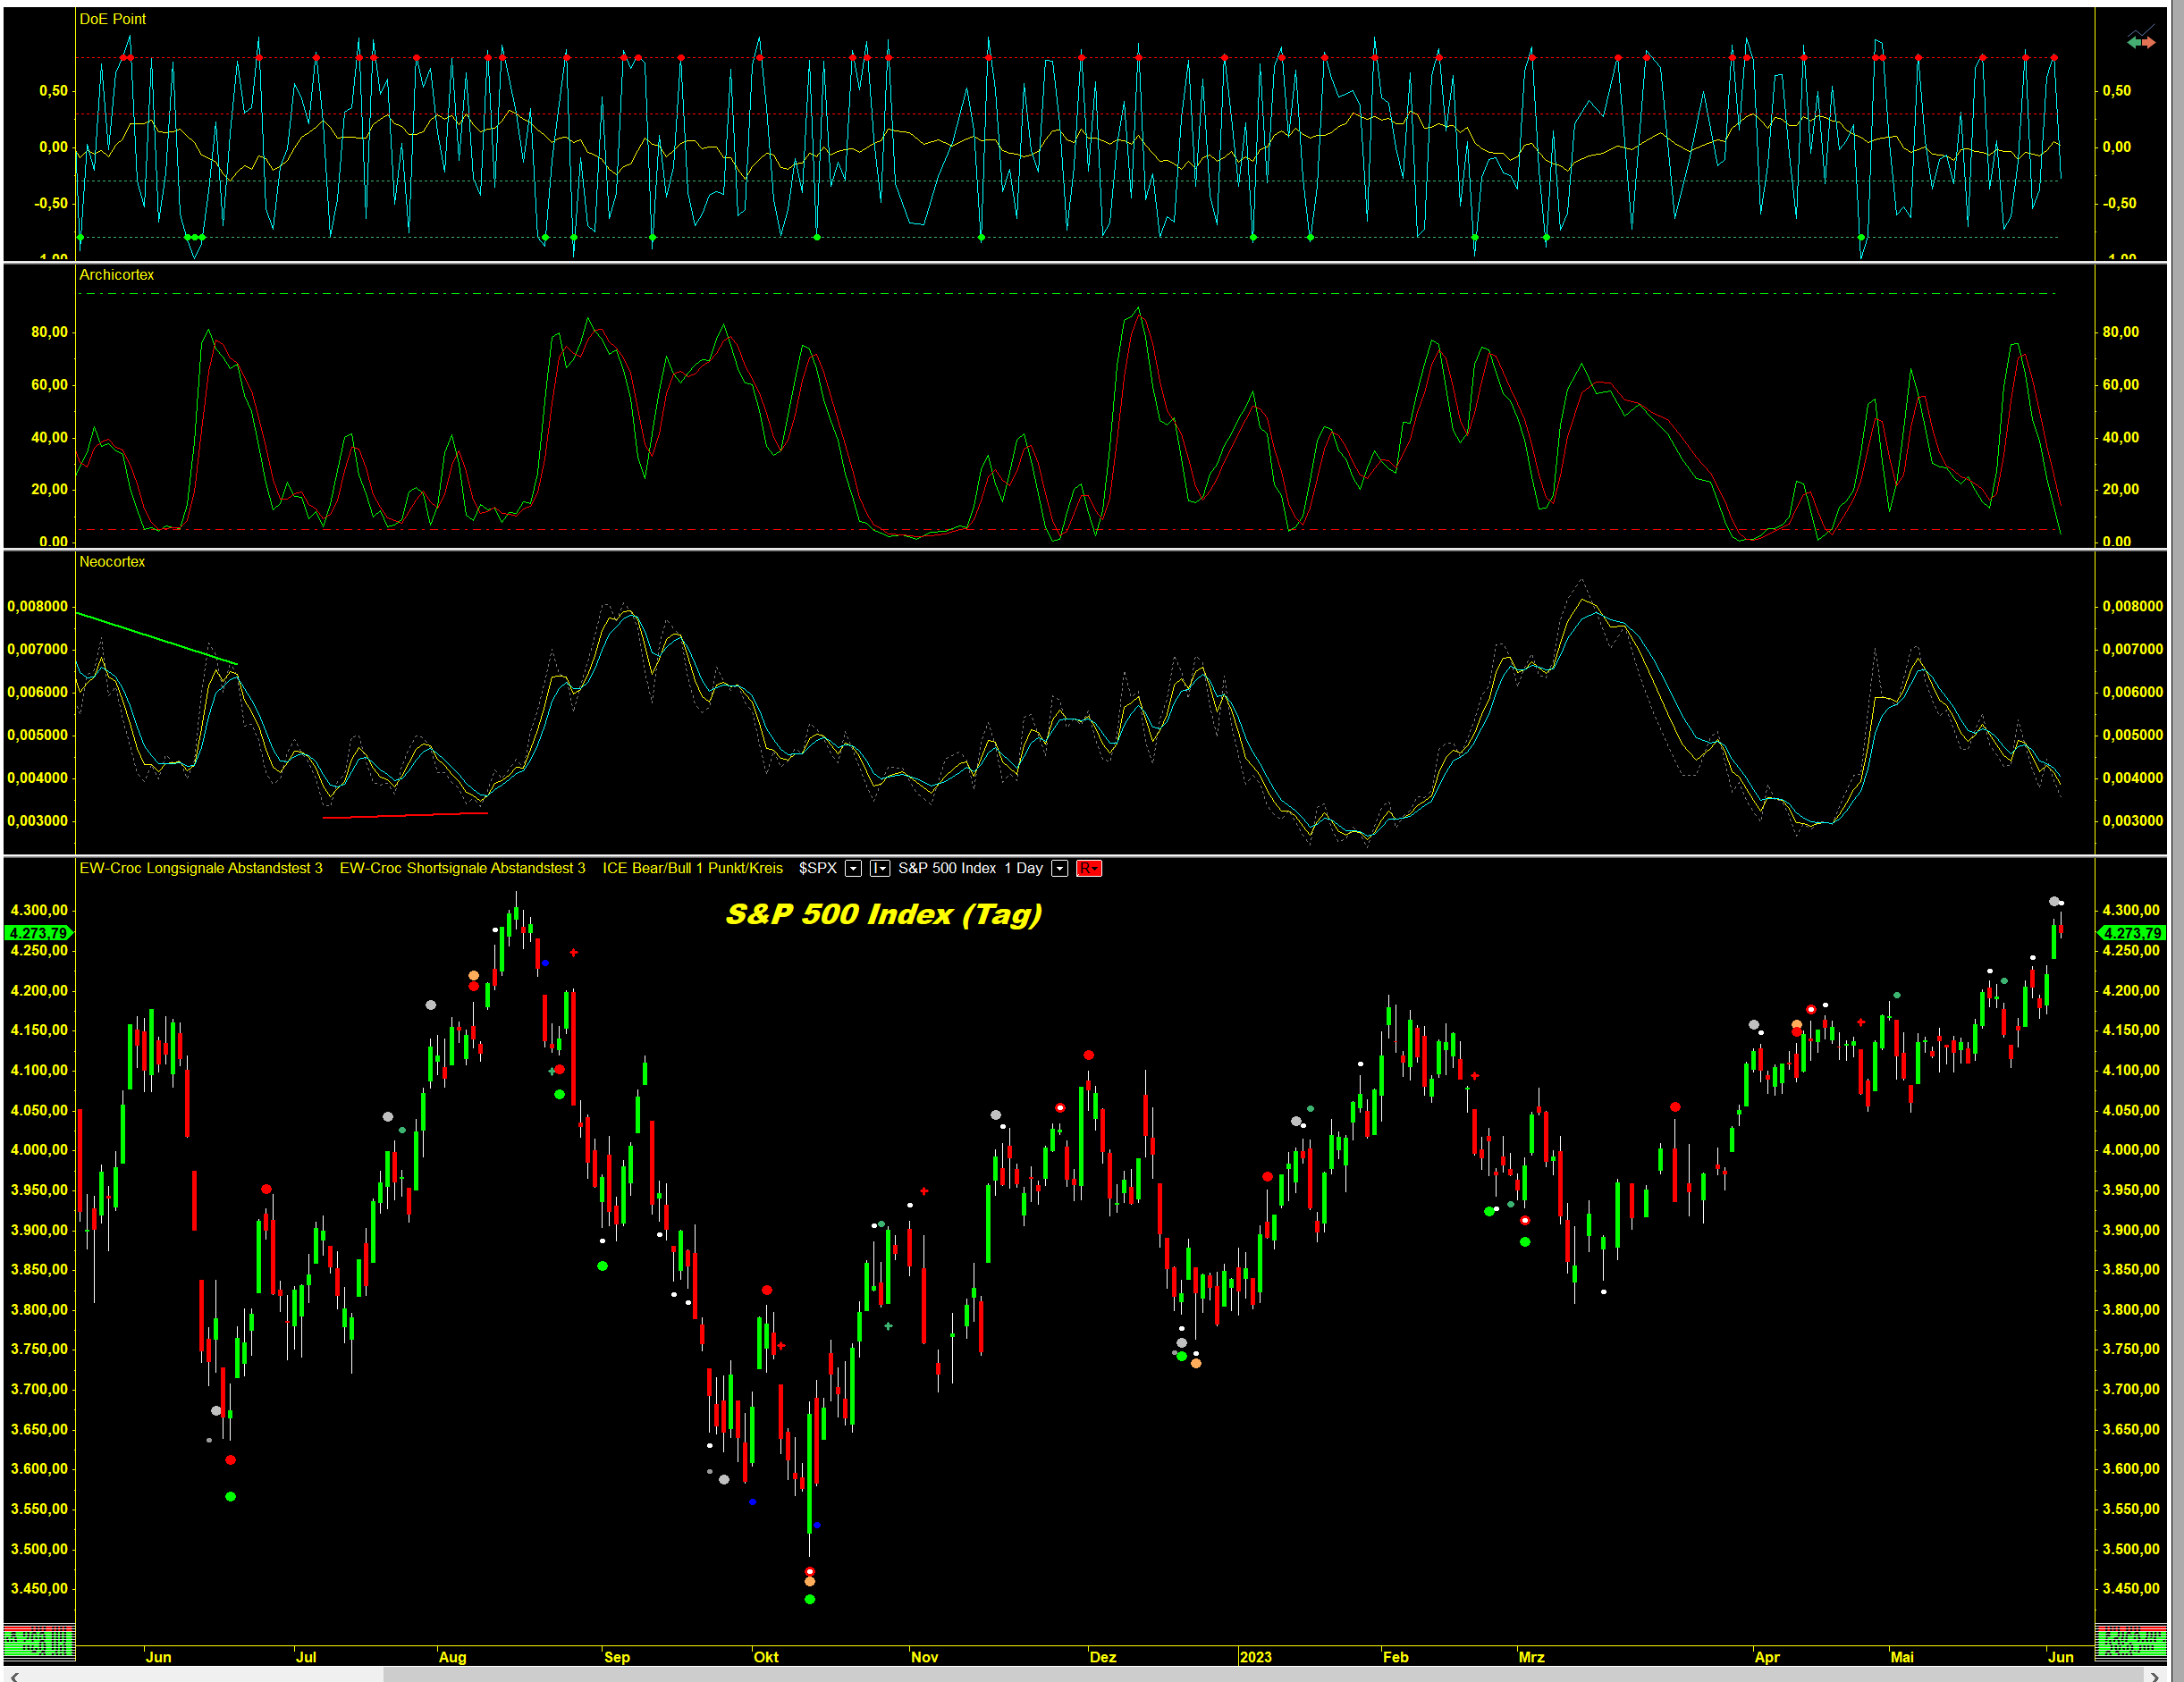
Task: Click the bar-type selector icon beside $SPX
Action: (875, 868)
